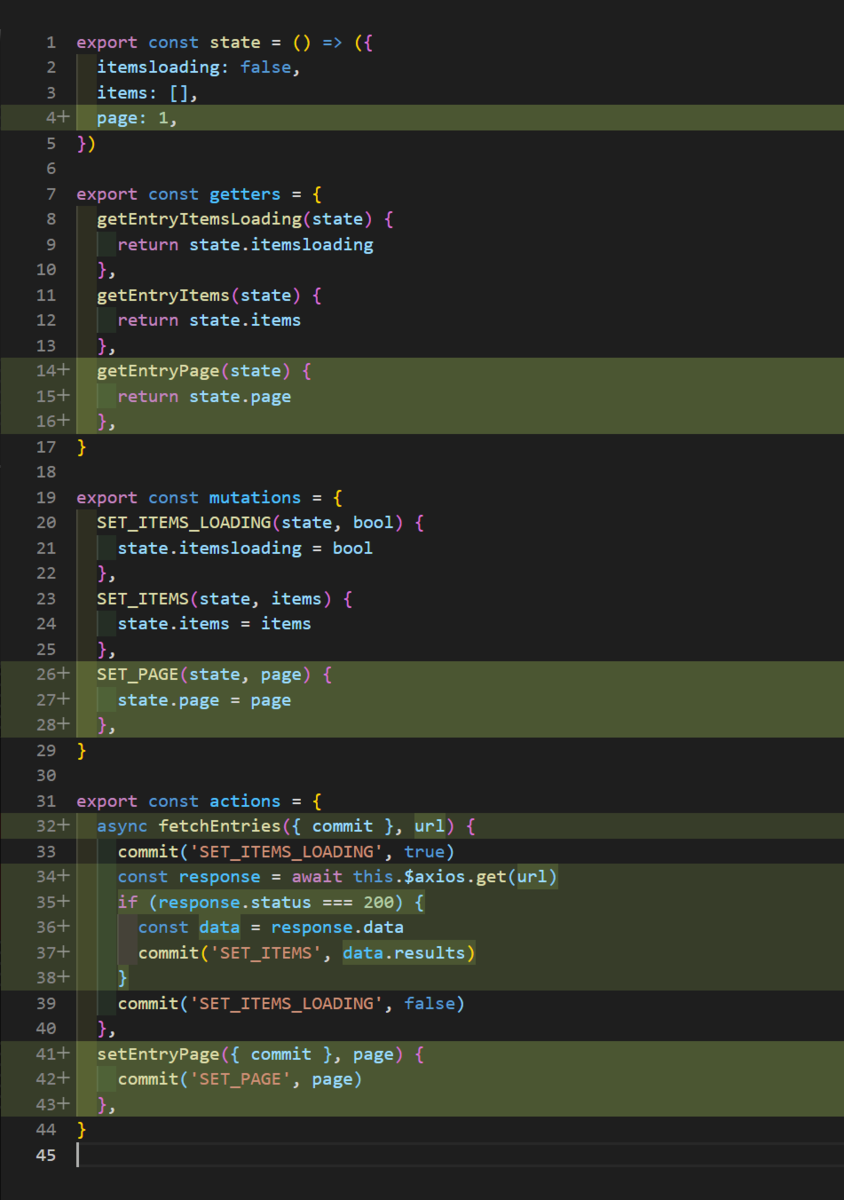Screen dimensions: 844x1200
Task: Click the getEntryItemsLoading function name
Action: coord(199,219)
